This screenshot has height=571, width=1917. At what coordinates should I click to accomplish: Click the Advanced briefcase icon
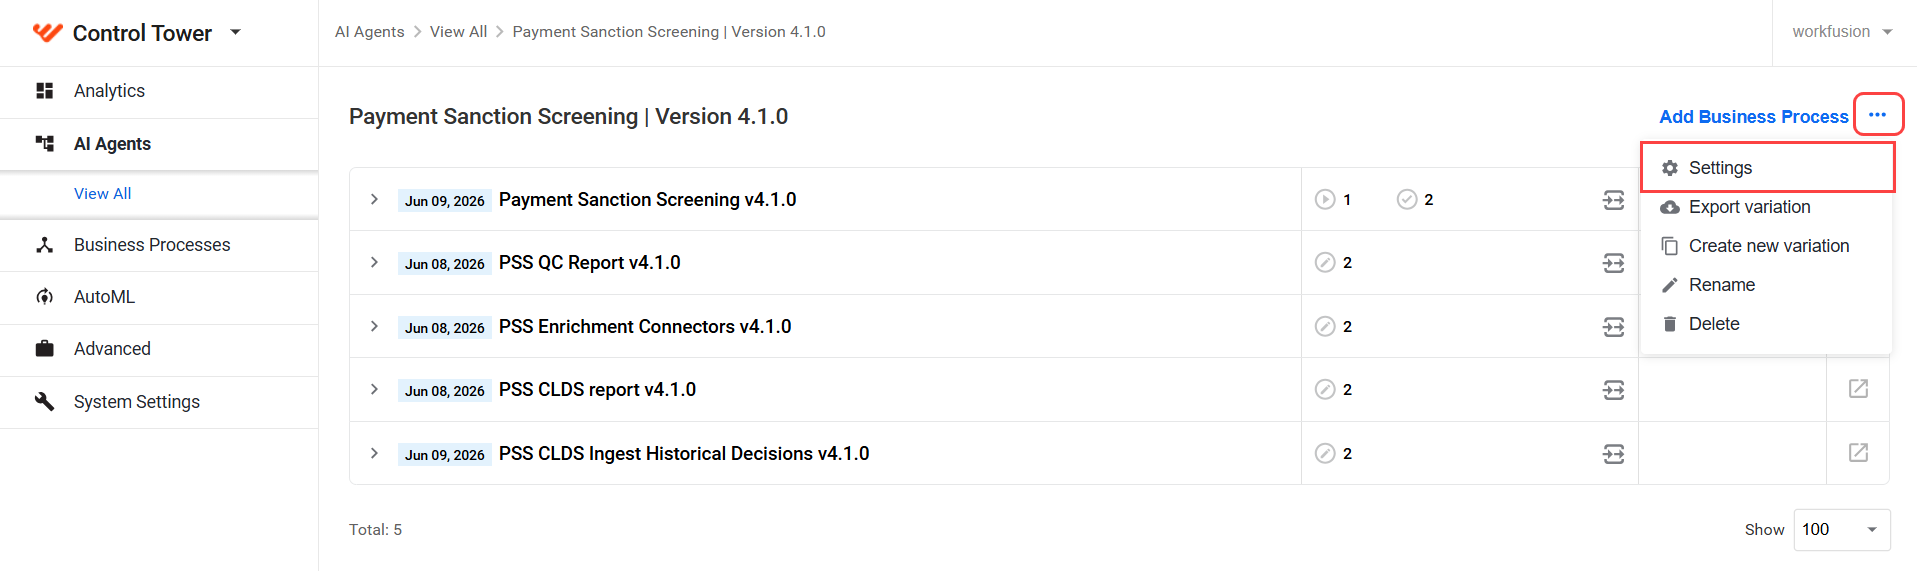point(44,349)
